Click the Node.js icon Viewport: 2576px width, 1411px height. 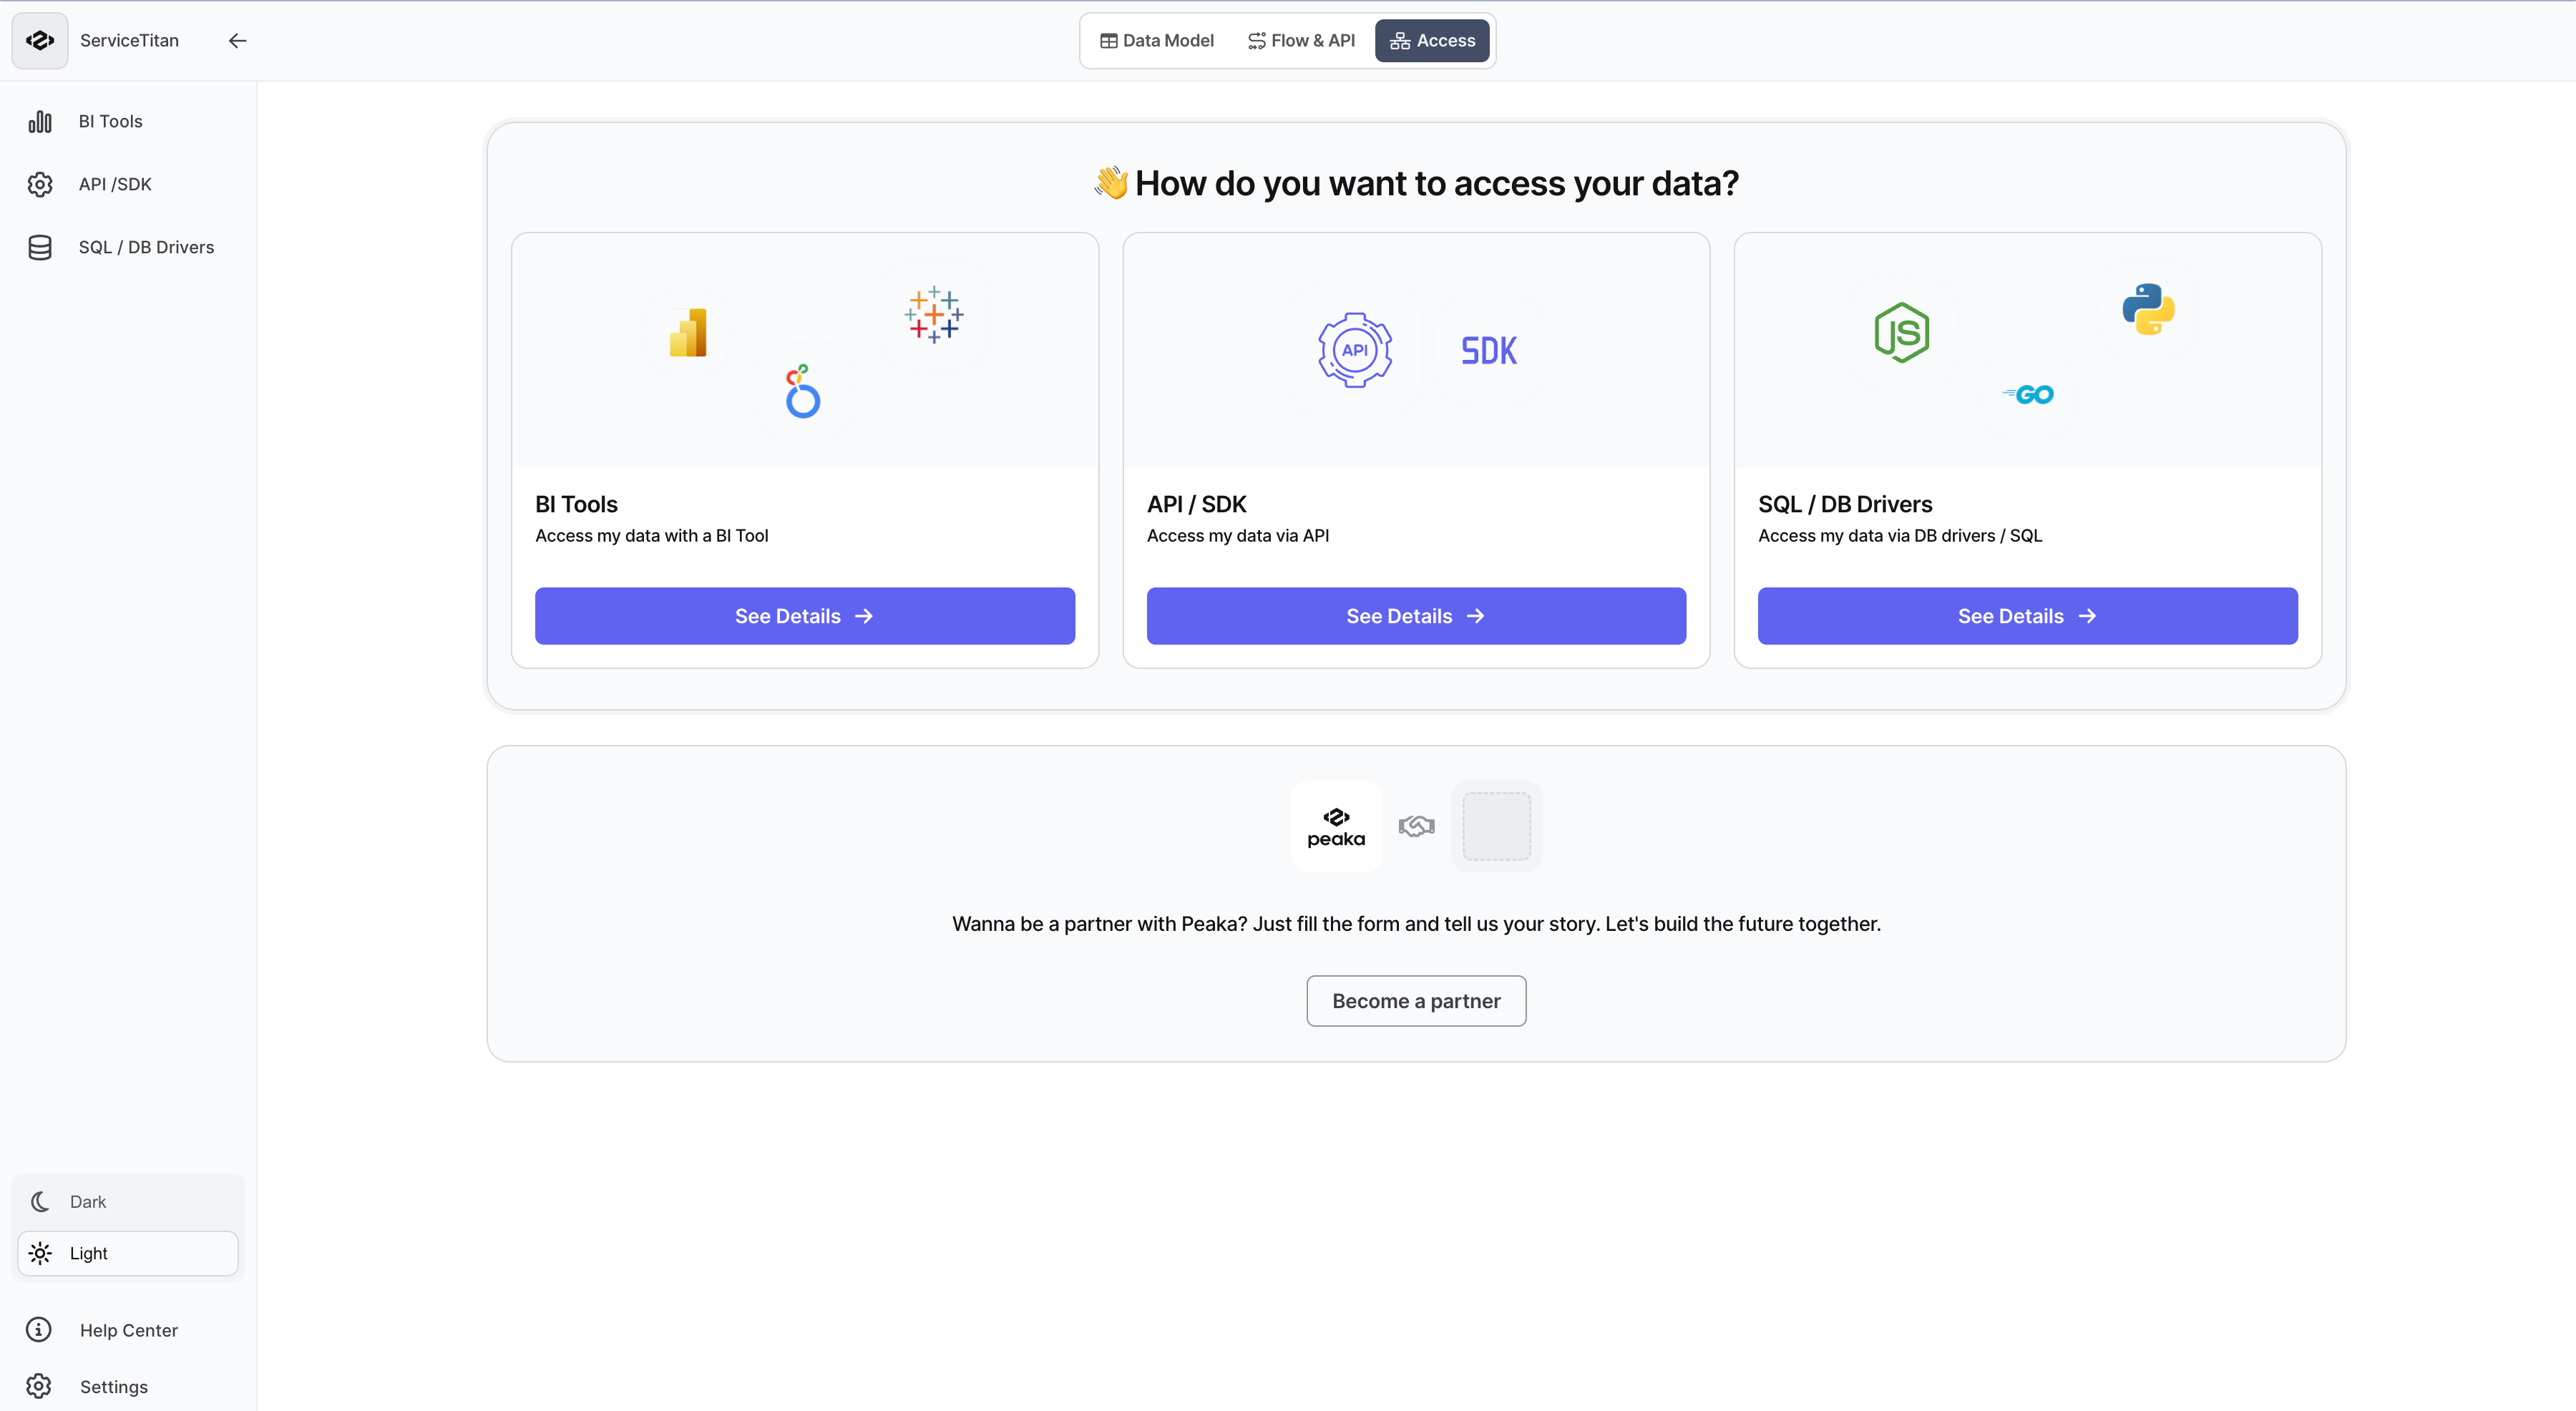(1901, 333)
